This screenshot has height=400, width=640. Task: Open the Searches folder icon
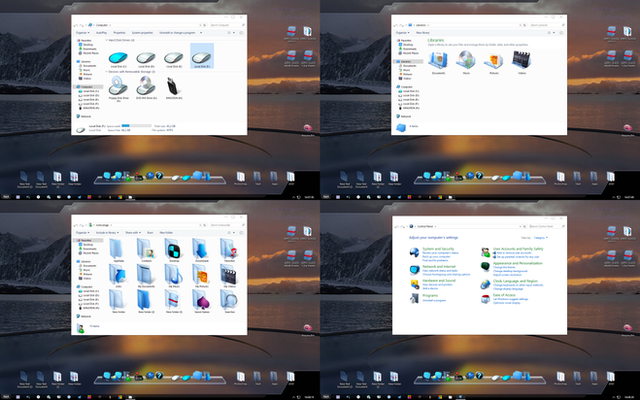pos(229,300)
